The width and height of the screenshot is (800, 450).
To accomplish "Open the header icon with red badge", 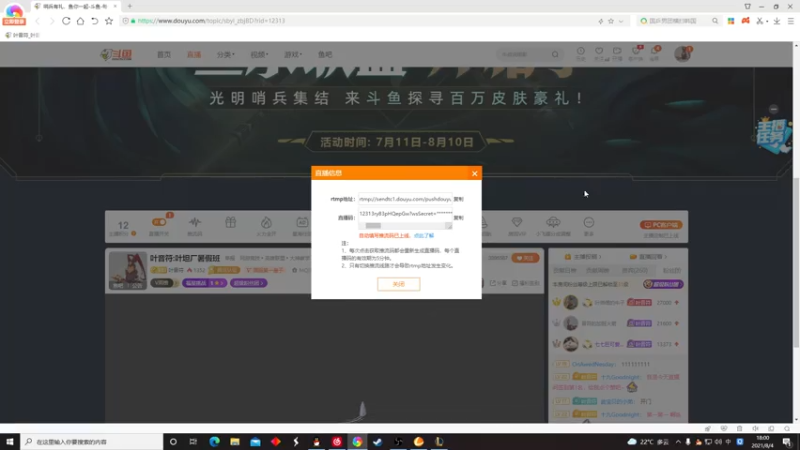I will click(x=636, y=53).
